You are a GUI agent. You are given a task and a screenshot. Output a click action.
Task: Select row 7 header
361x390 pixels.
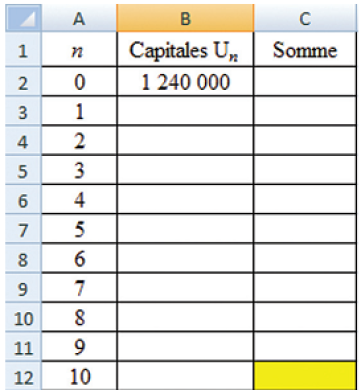[x=23, y=229]
